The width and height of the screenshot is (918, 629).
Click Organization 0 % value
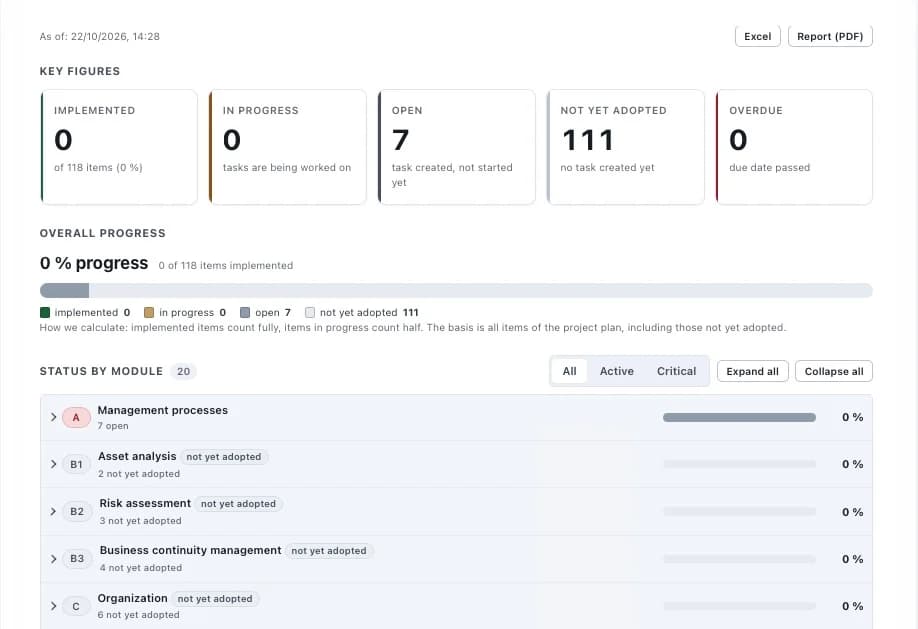[x=852, y=606]
